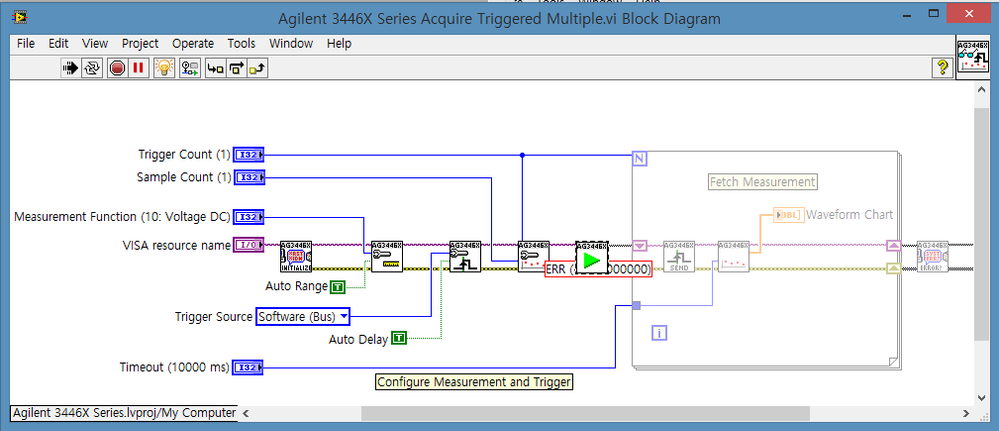Screen dimensions: 999x431
Task: Select the Configure Multipoint subVI node
Action: click(x=534, y=257)
